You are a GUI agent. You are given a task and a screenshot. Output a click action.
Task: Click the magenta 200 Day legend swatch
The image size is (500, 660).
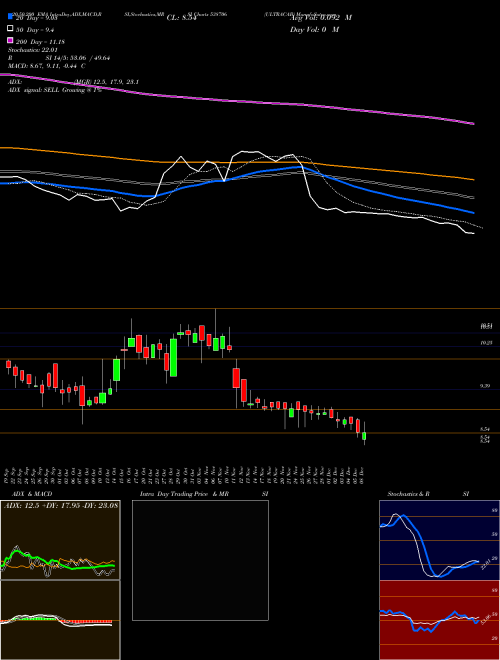[10, 40]
